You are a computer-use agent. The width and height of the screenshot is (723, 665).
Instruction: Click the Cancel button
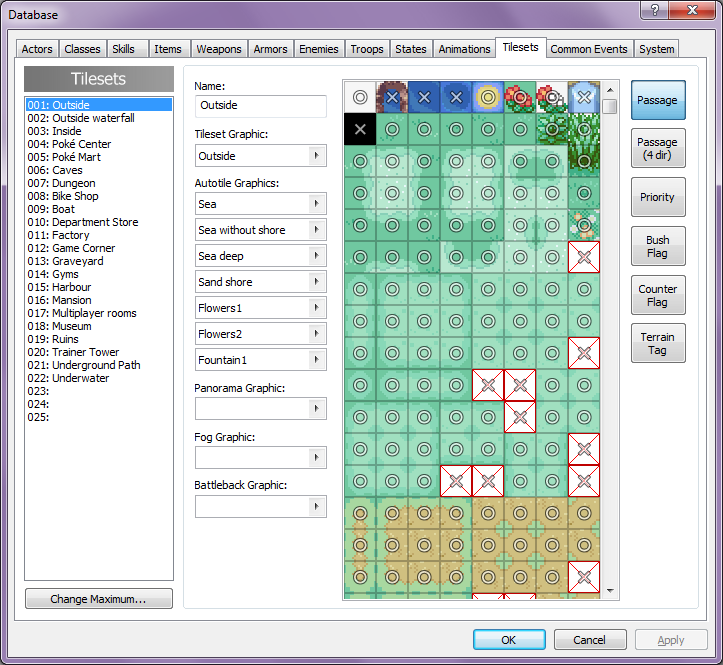coord(590,640)
